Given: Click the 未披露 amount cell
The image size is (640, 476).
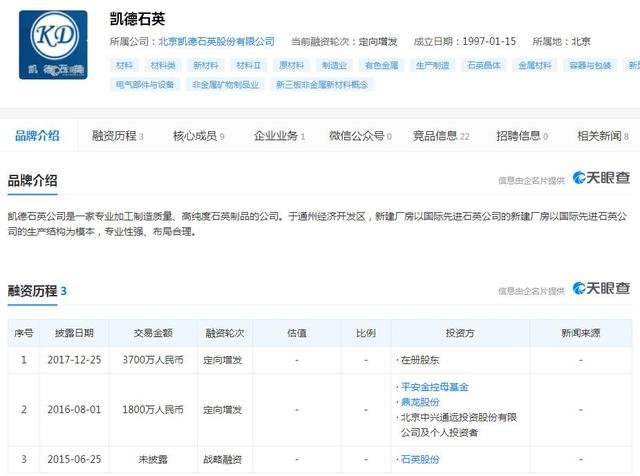Looking at the screenshot, I should point(153,459).
